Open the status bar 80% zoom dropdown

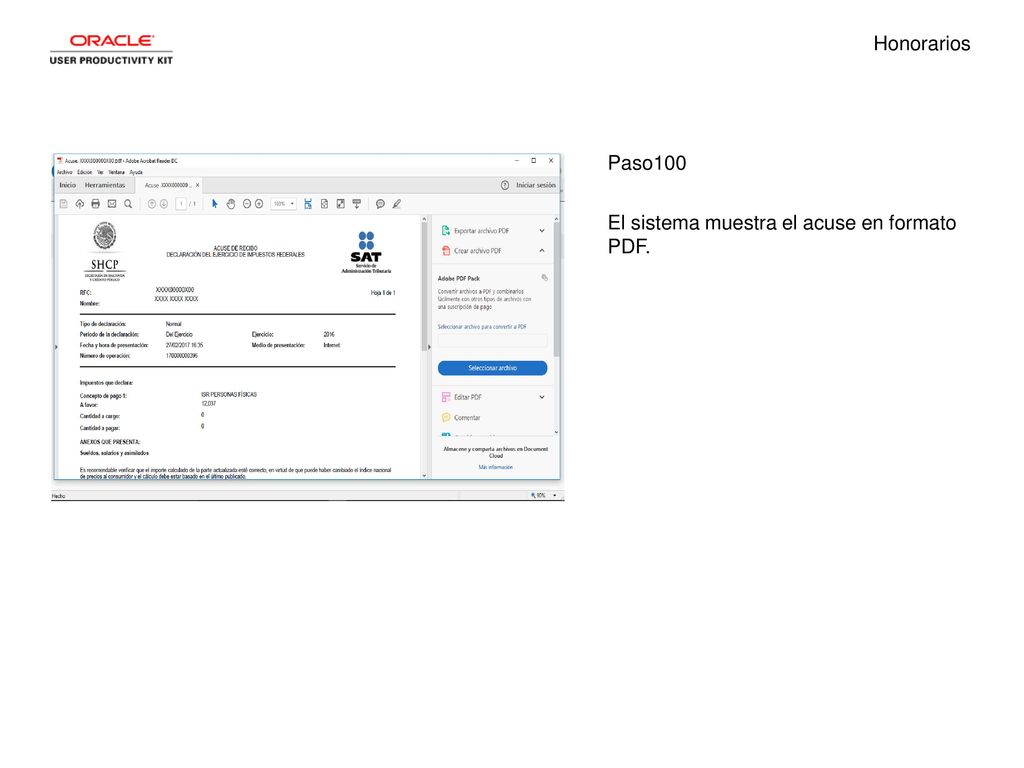click(554, 496)
